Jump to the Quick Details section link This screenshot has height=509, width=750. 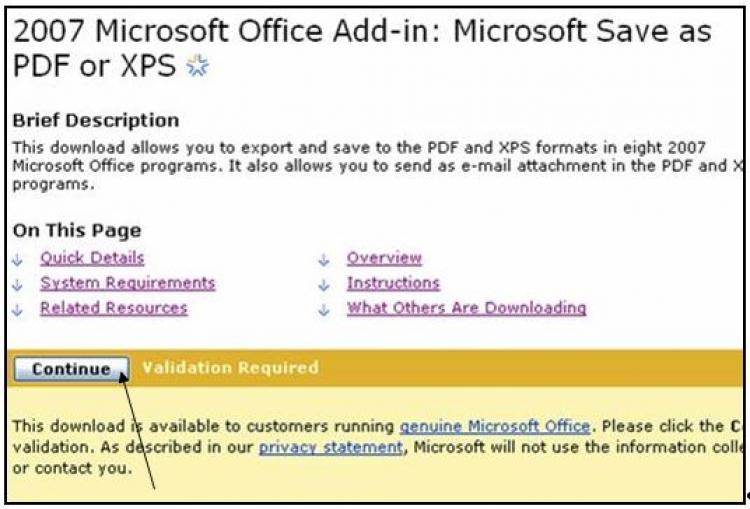tap(92, 258)
